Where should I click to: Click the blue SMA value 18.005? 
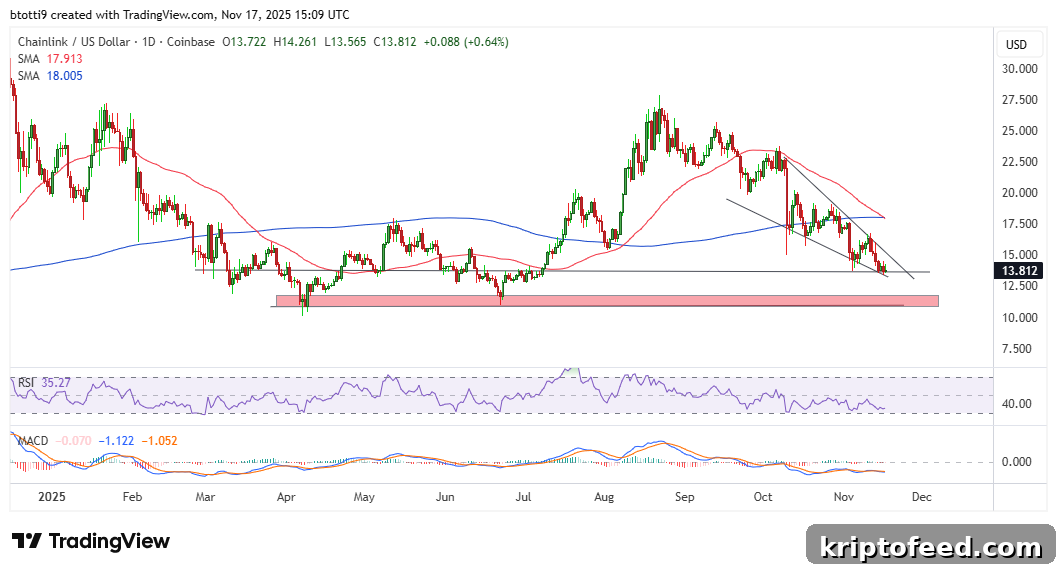click(x=64, y=76)
